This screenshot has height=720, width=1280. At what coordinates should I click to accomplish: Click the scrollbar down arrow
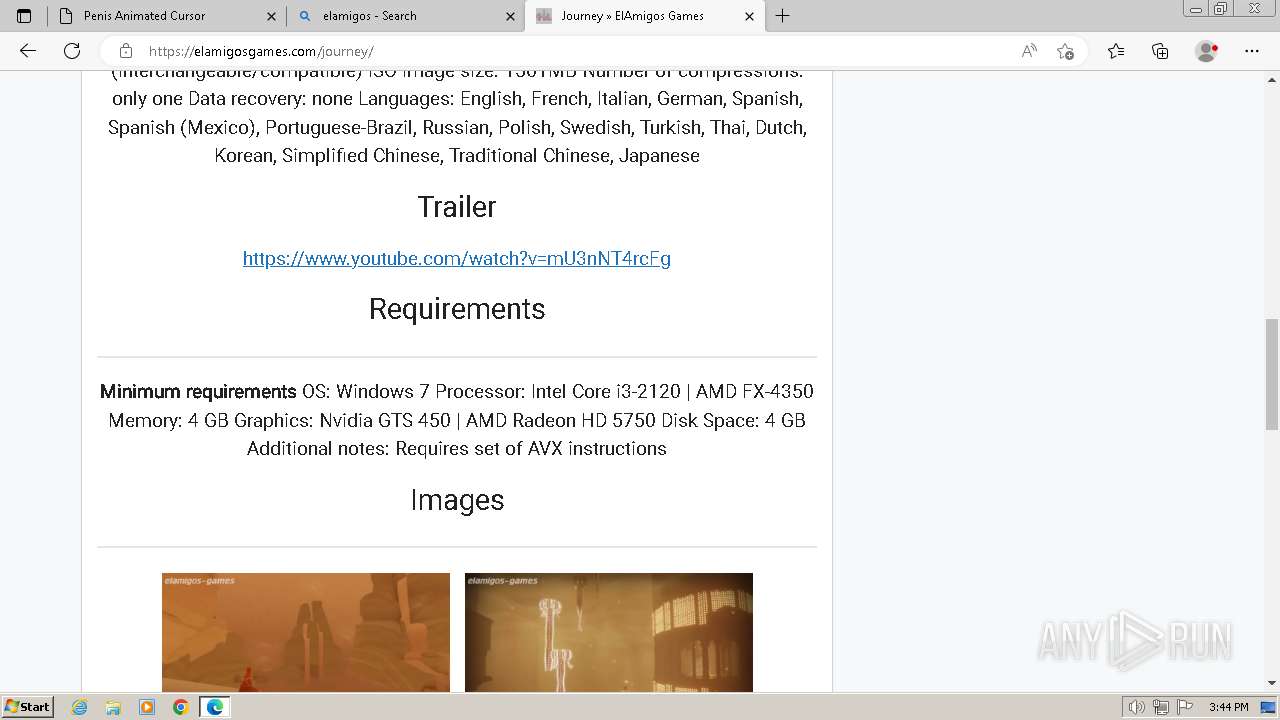tap(1272, 683)
